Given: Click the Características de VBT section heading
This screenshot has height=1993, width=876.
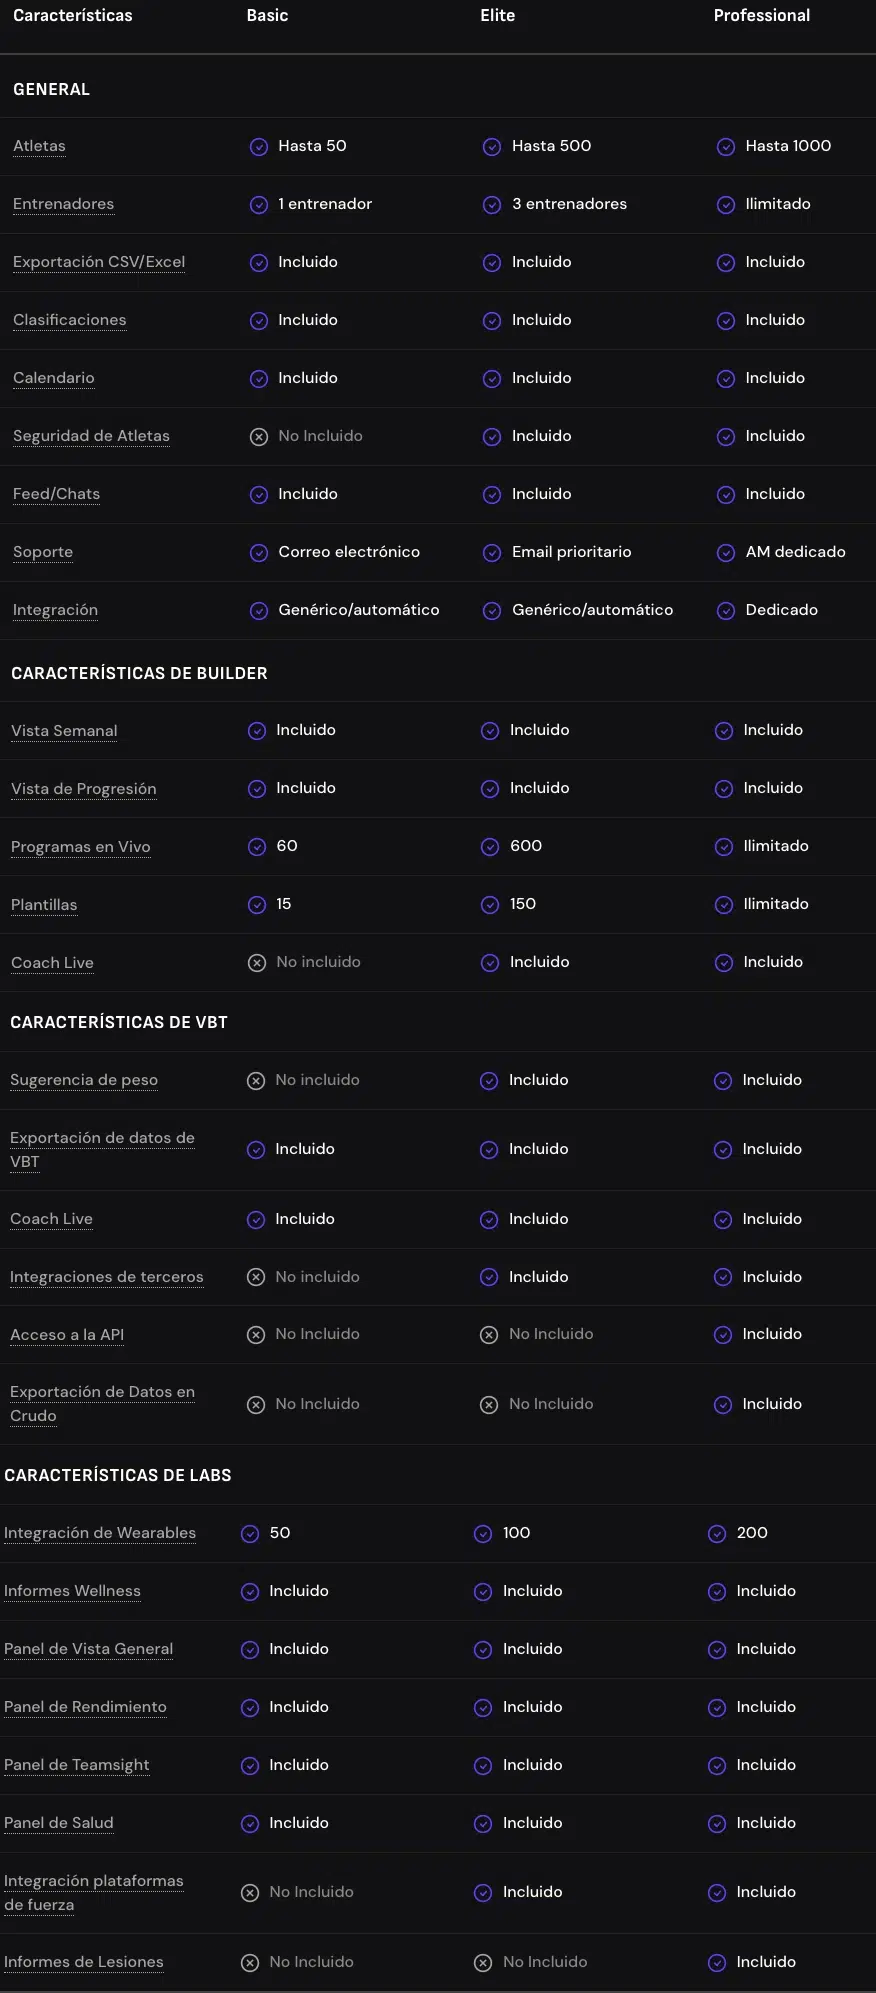Looking at the screenshot, I should (x=119, y=1022).
